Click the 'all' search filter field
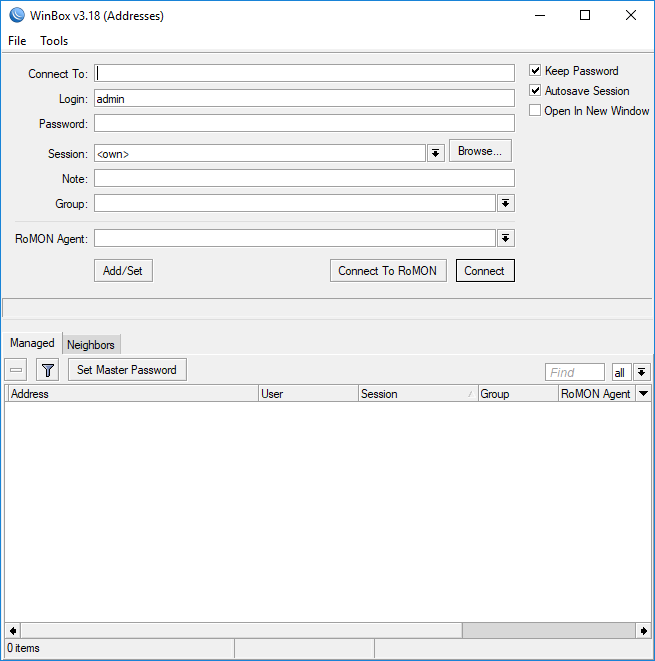Screen dimensions: 655x661 621,372
